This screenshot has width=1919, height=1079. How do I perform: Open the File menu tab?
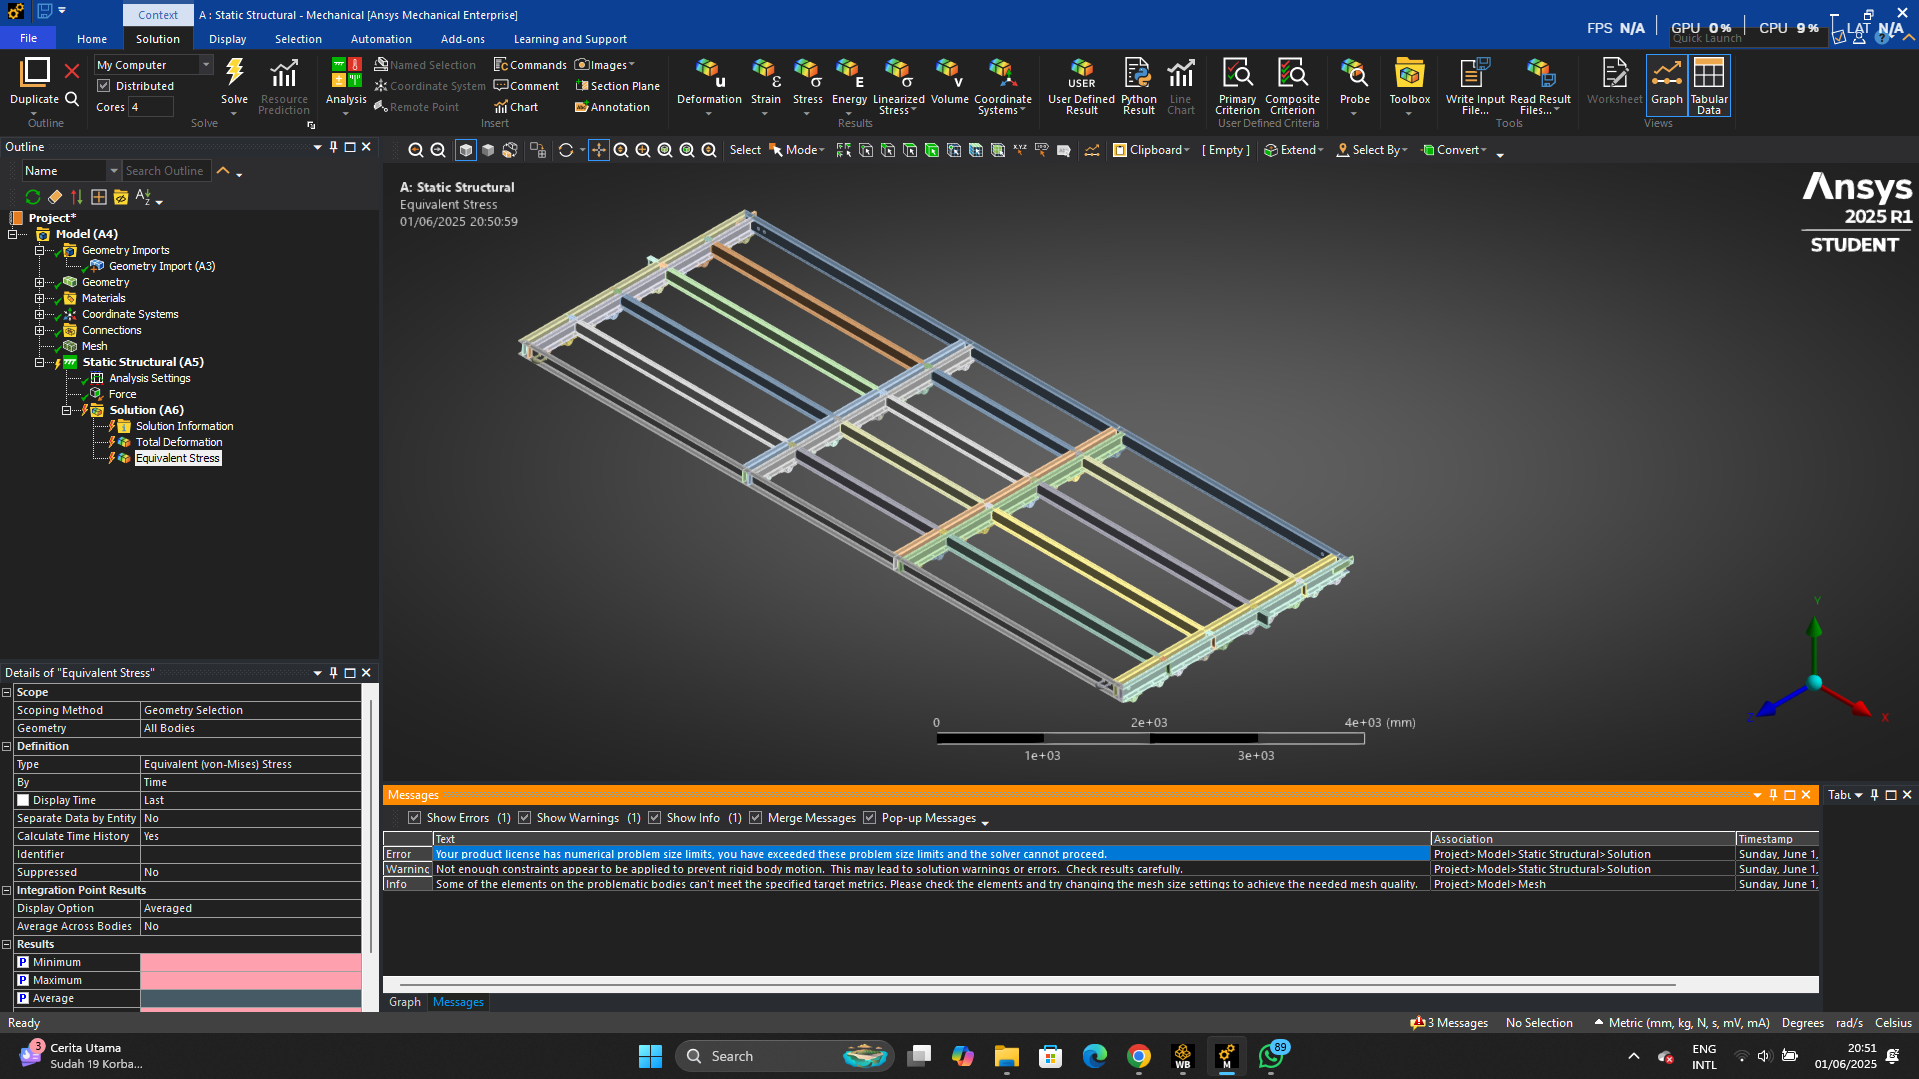click(x=28, y=38)
